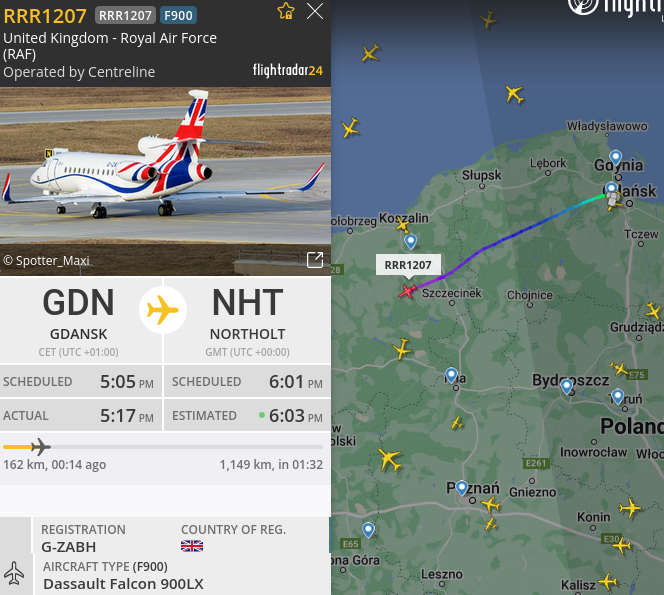
Task: Click the airport pin at Gdynia
Action: pos(615,158)
